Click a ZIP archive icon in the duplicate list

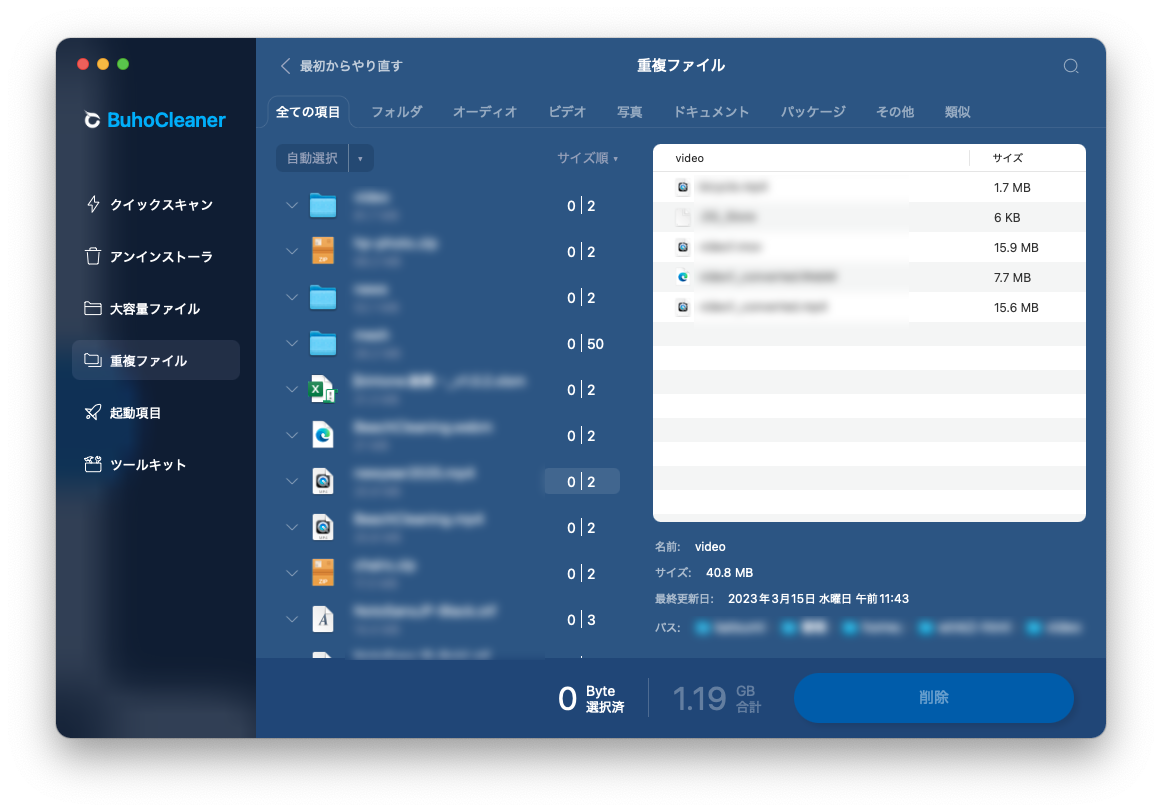click(322, 251)
